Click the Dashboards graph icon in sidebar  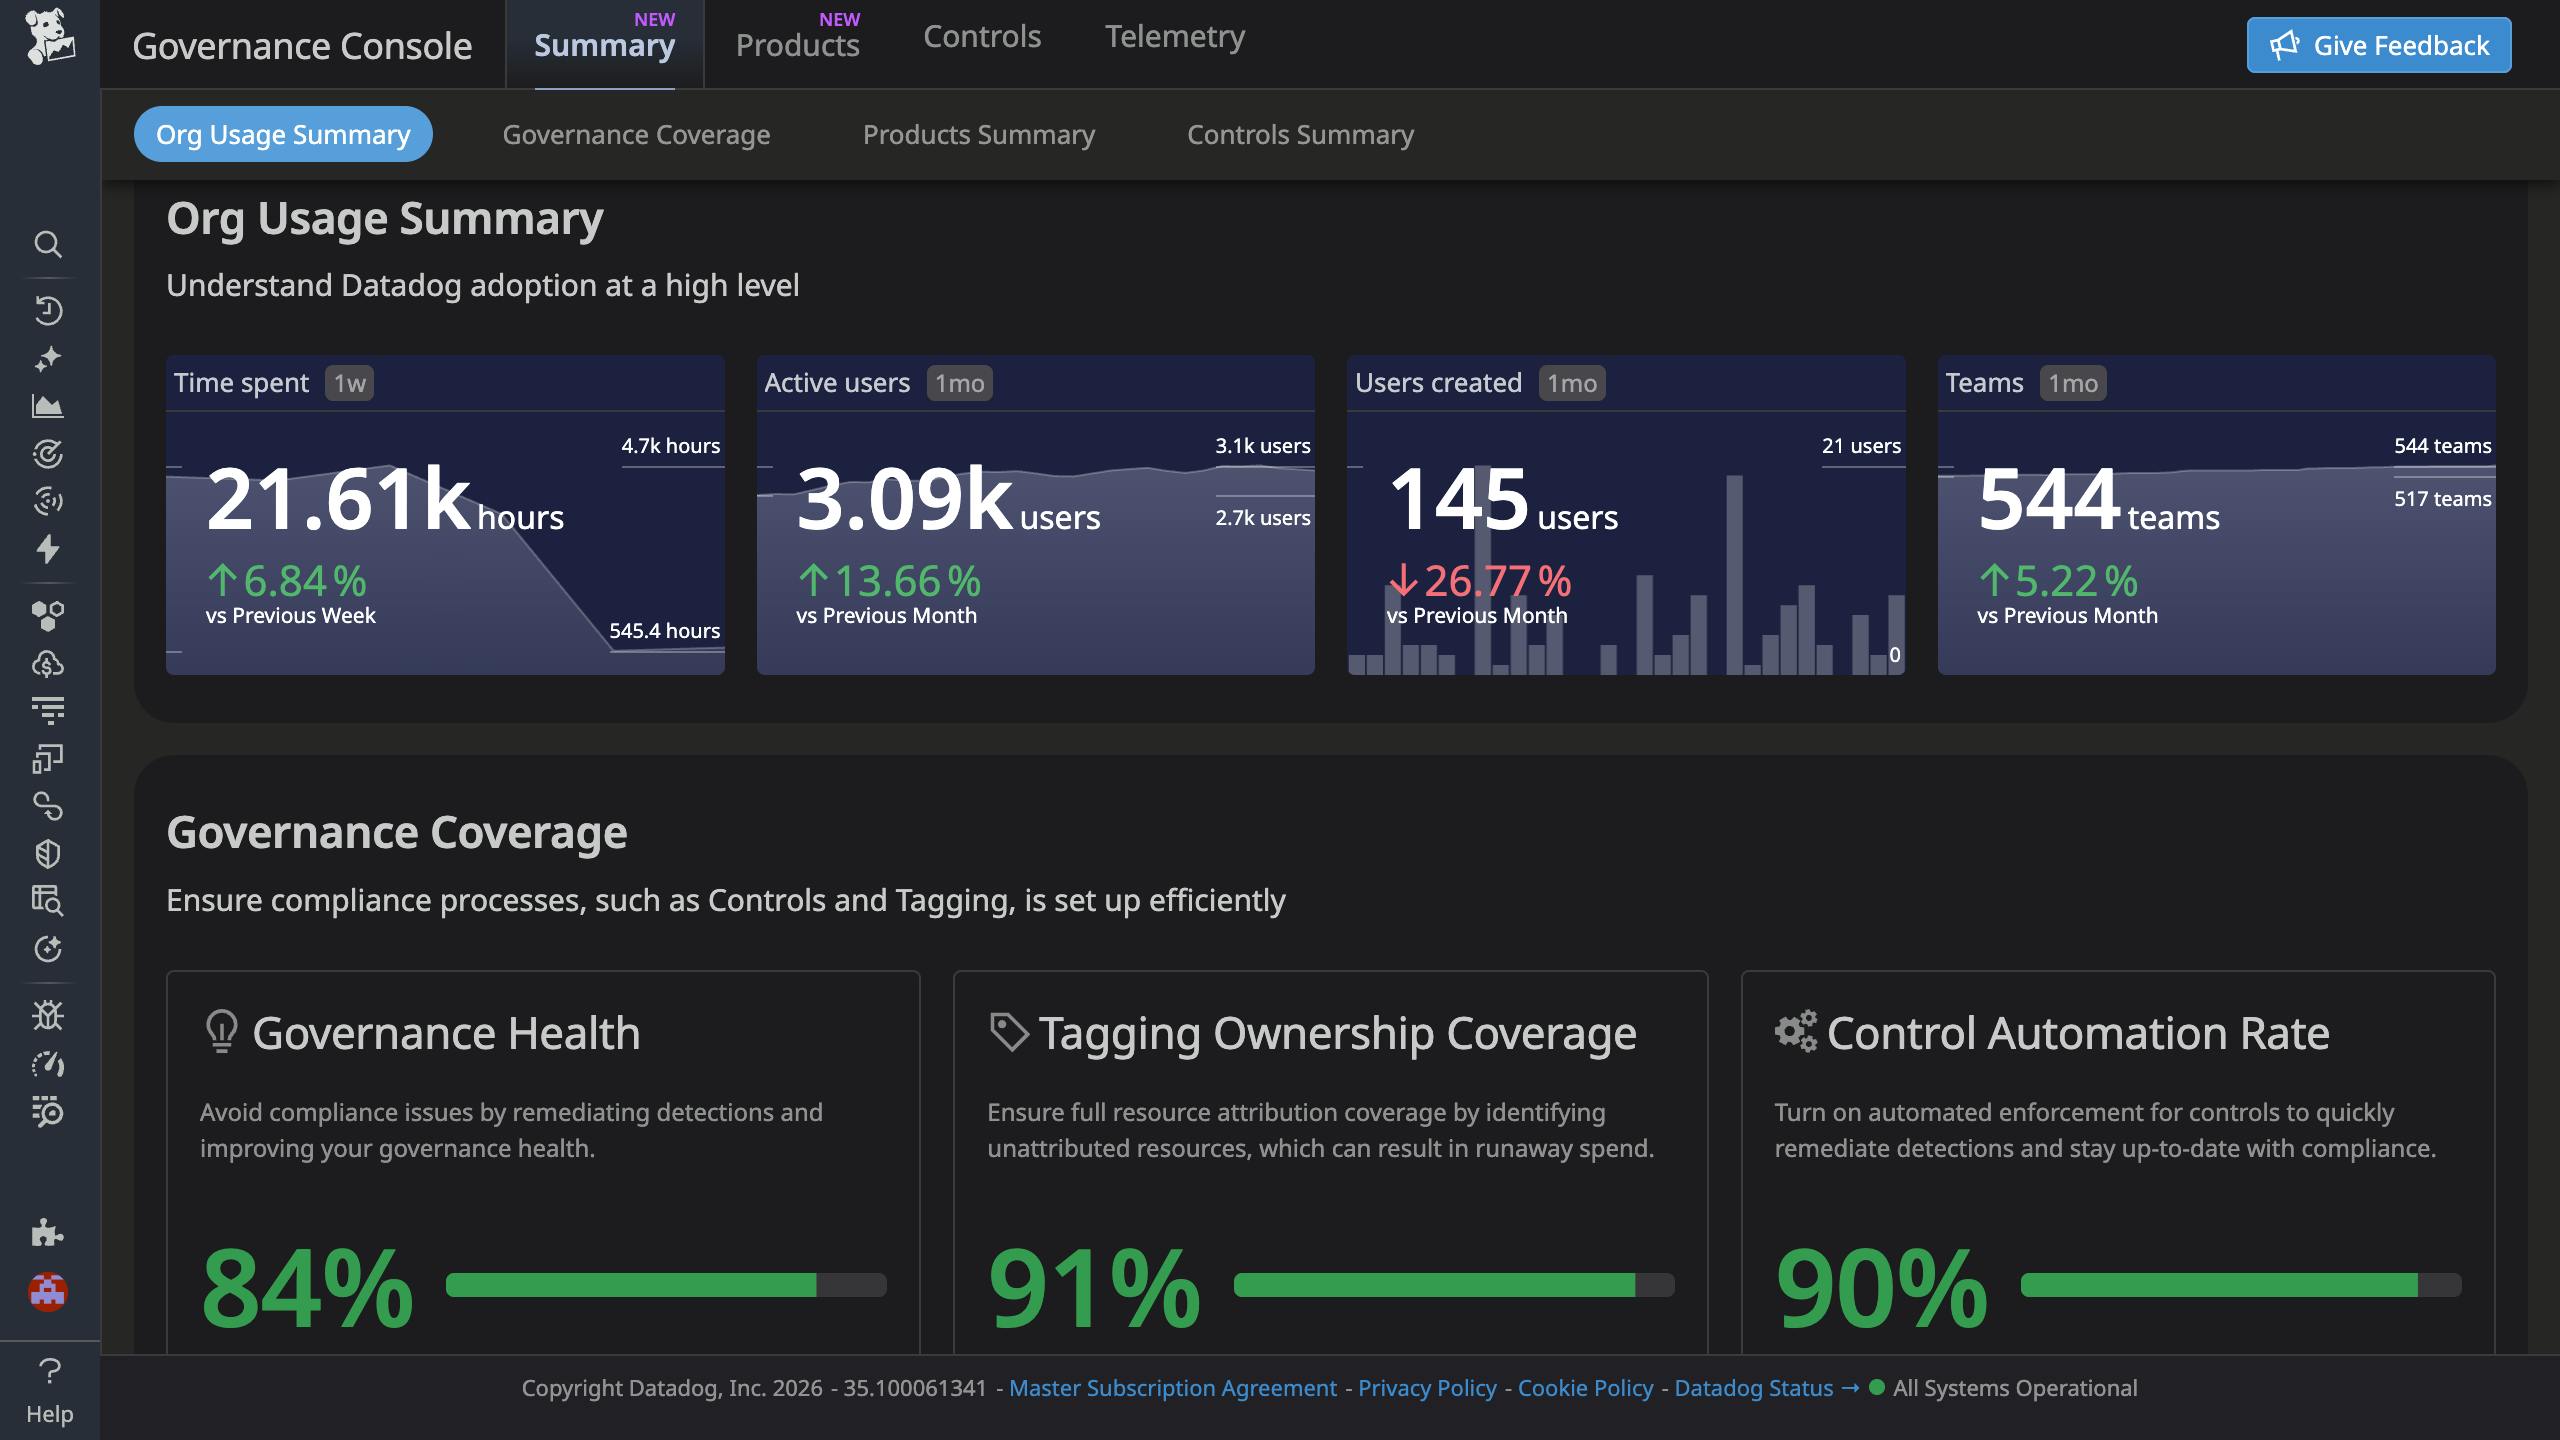[x=48, y=406]
